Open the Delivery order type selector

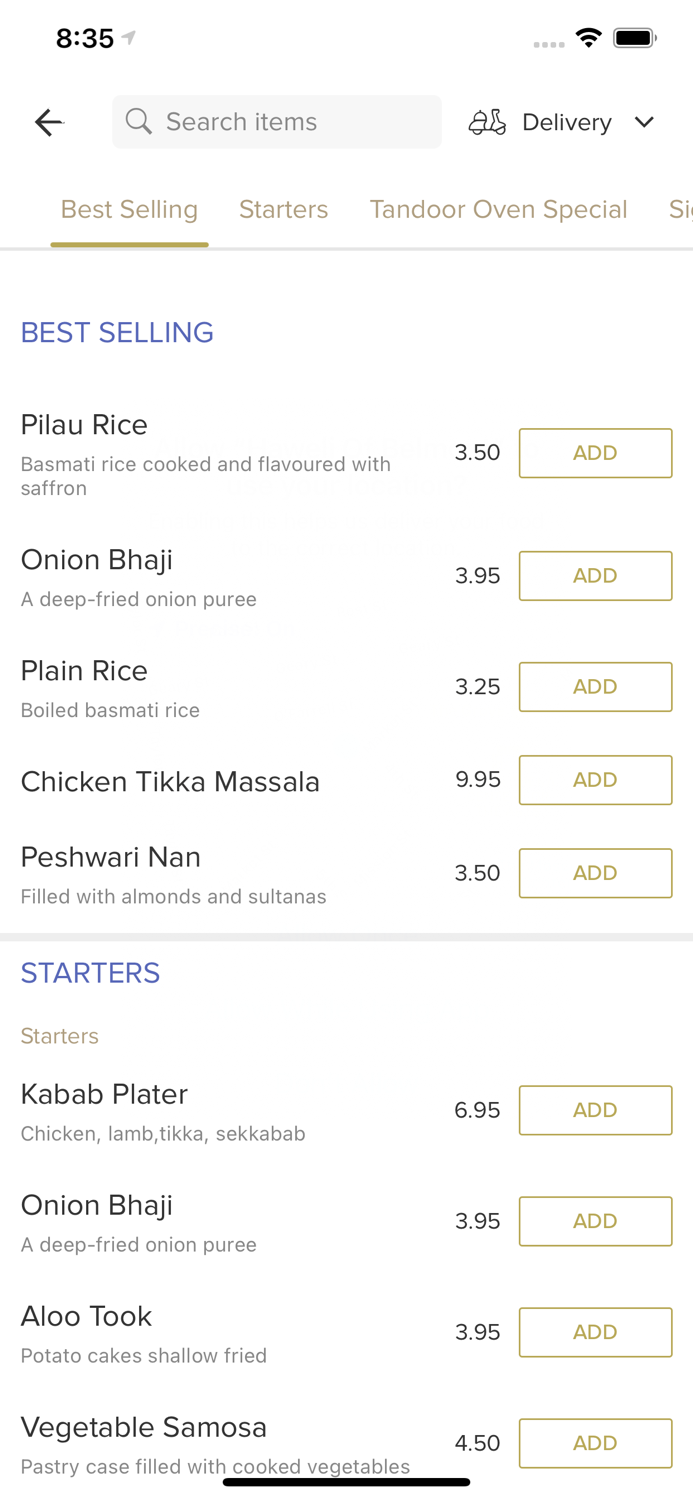coord(566,122)
